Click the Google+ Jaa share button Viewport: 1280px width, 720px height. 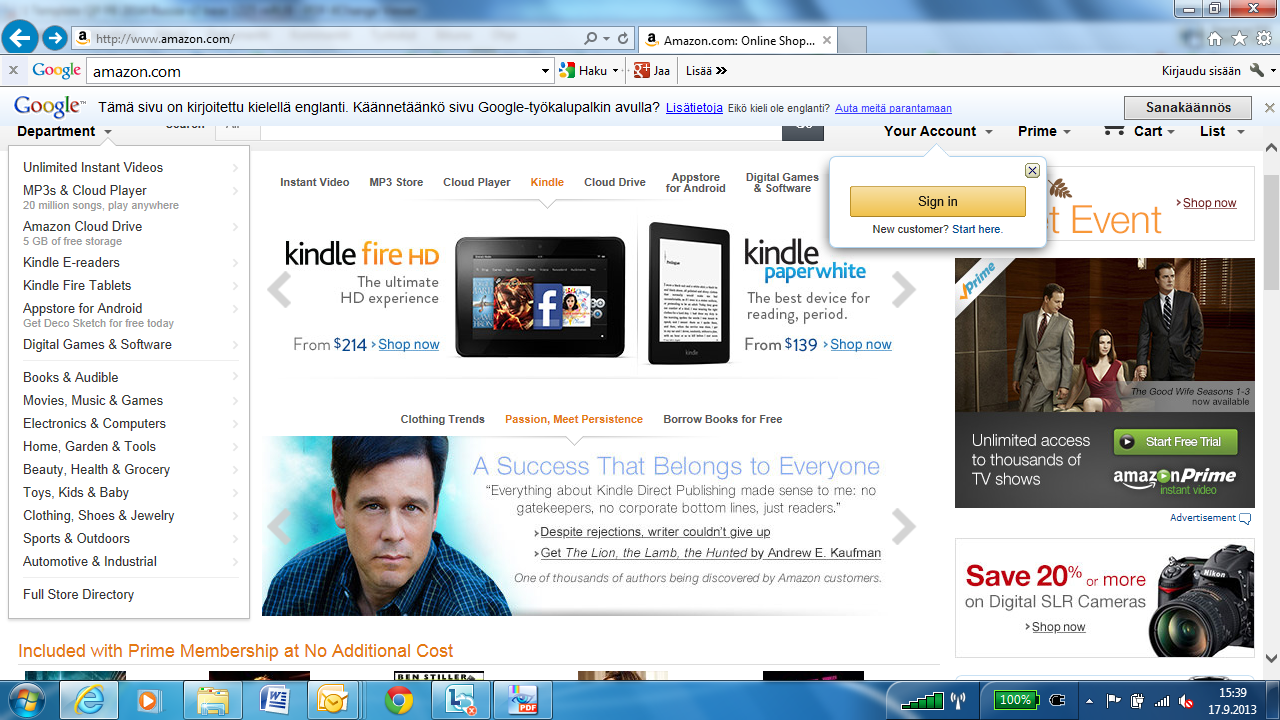pyautogui.click(x=651, y=71)
